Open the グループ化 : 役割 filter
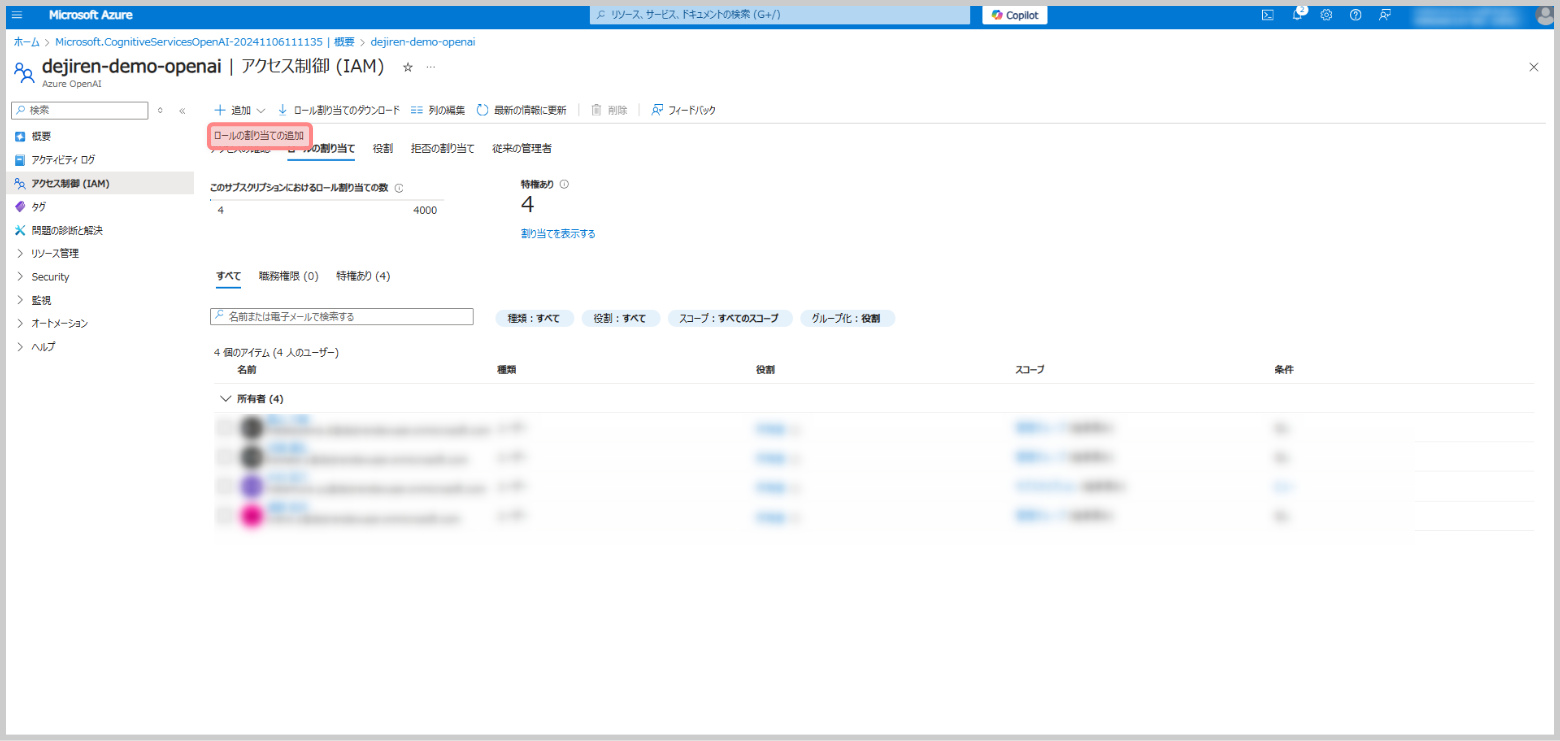 (847, 318)
